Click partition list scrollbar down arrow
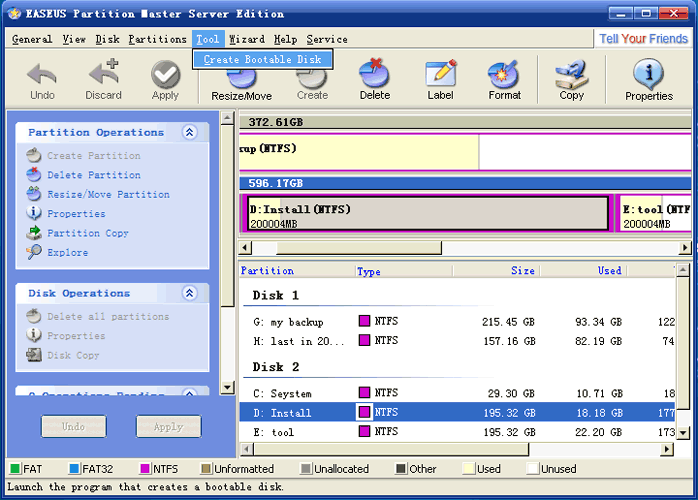 (682, 432)
